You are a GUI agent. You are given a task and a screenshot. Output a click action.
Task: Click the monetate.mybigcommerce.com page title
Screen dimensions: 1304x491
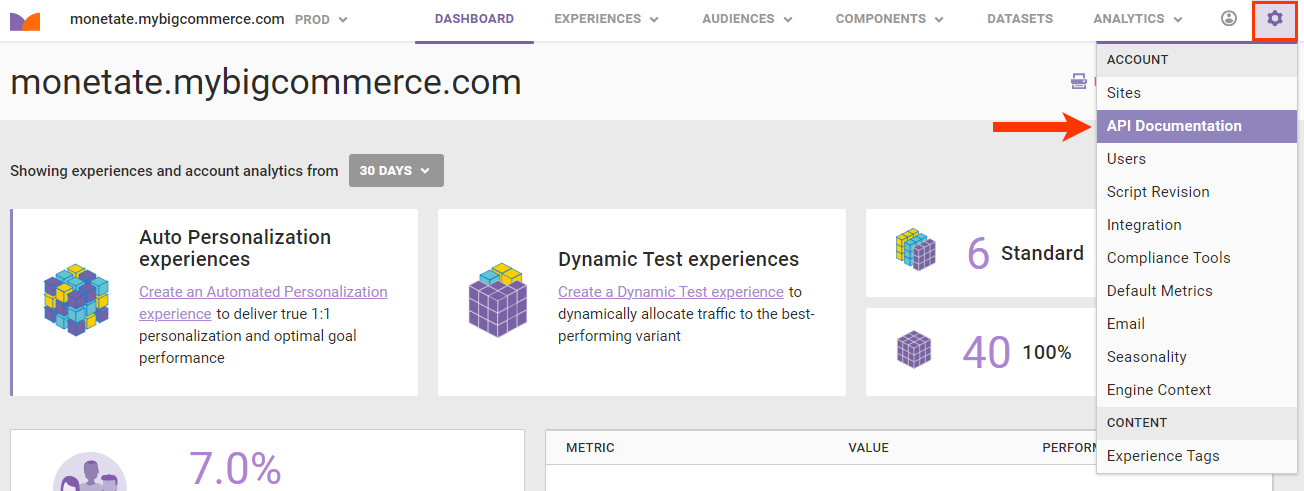(x=266, y=82)
